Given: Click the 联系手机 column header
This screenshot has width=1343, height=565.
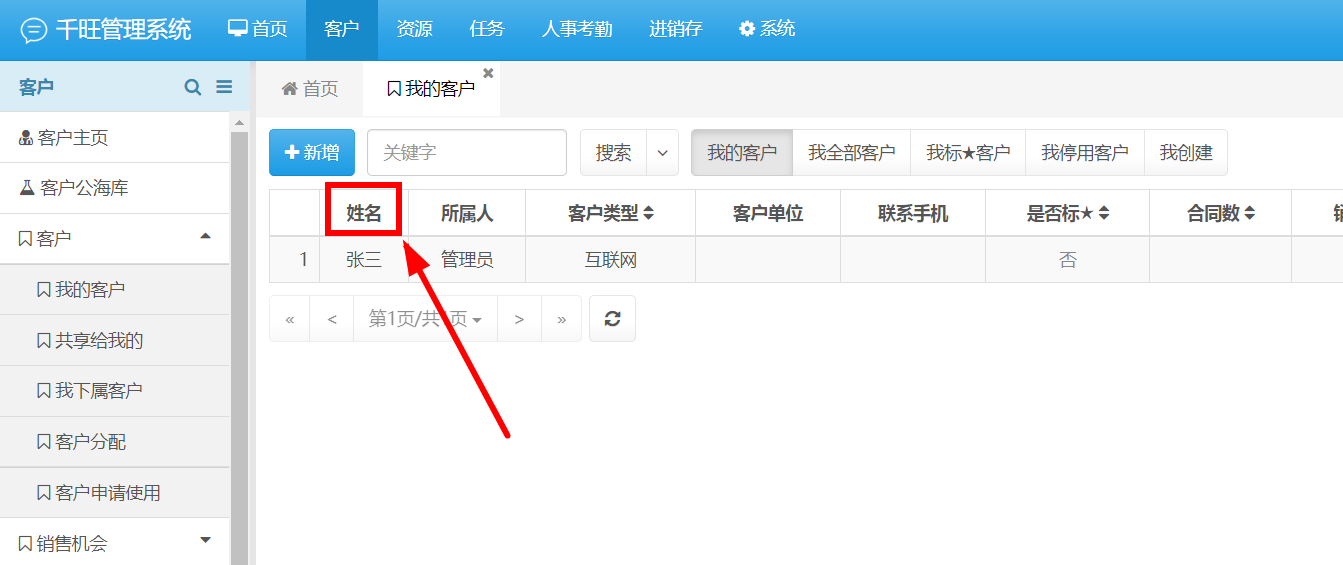Looking at the screenshot, I should pos(913,213).
